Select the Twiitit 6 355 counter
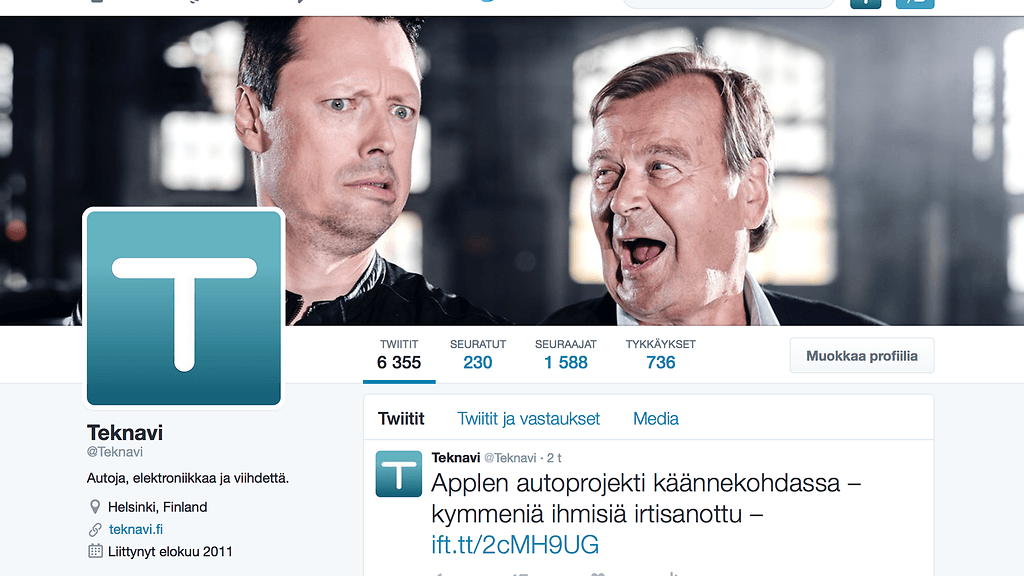The image size is (1024, 576). click(x=399, y=355)
